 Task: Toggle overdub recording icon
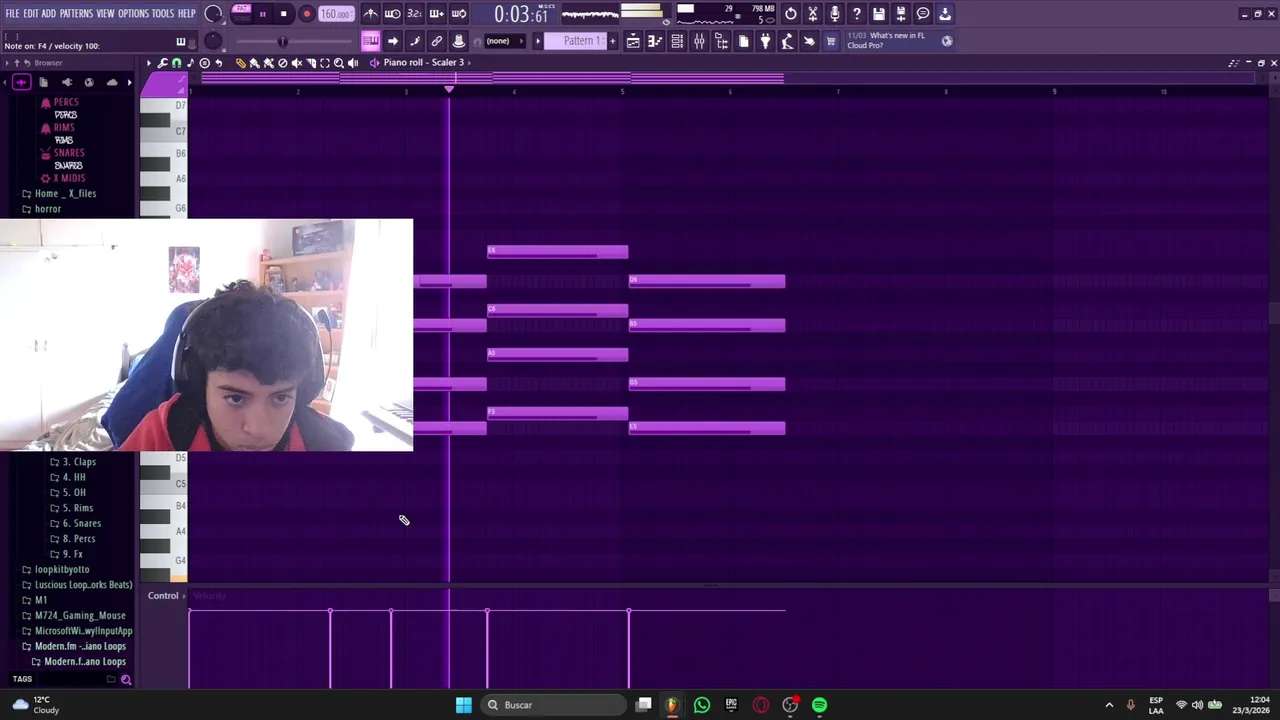click(x=436, y=14)
